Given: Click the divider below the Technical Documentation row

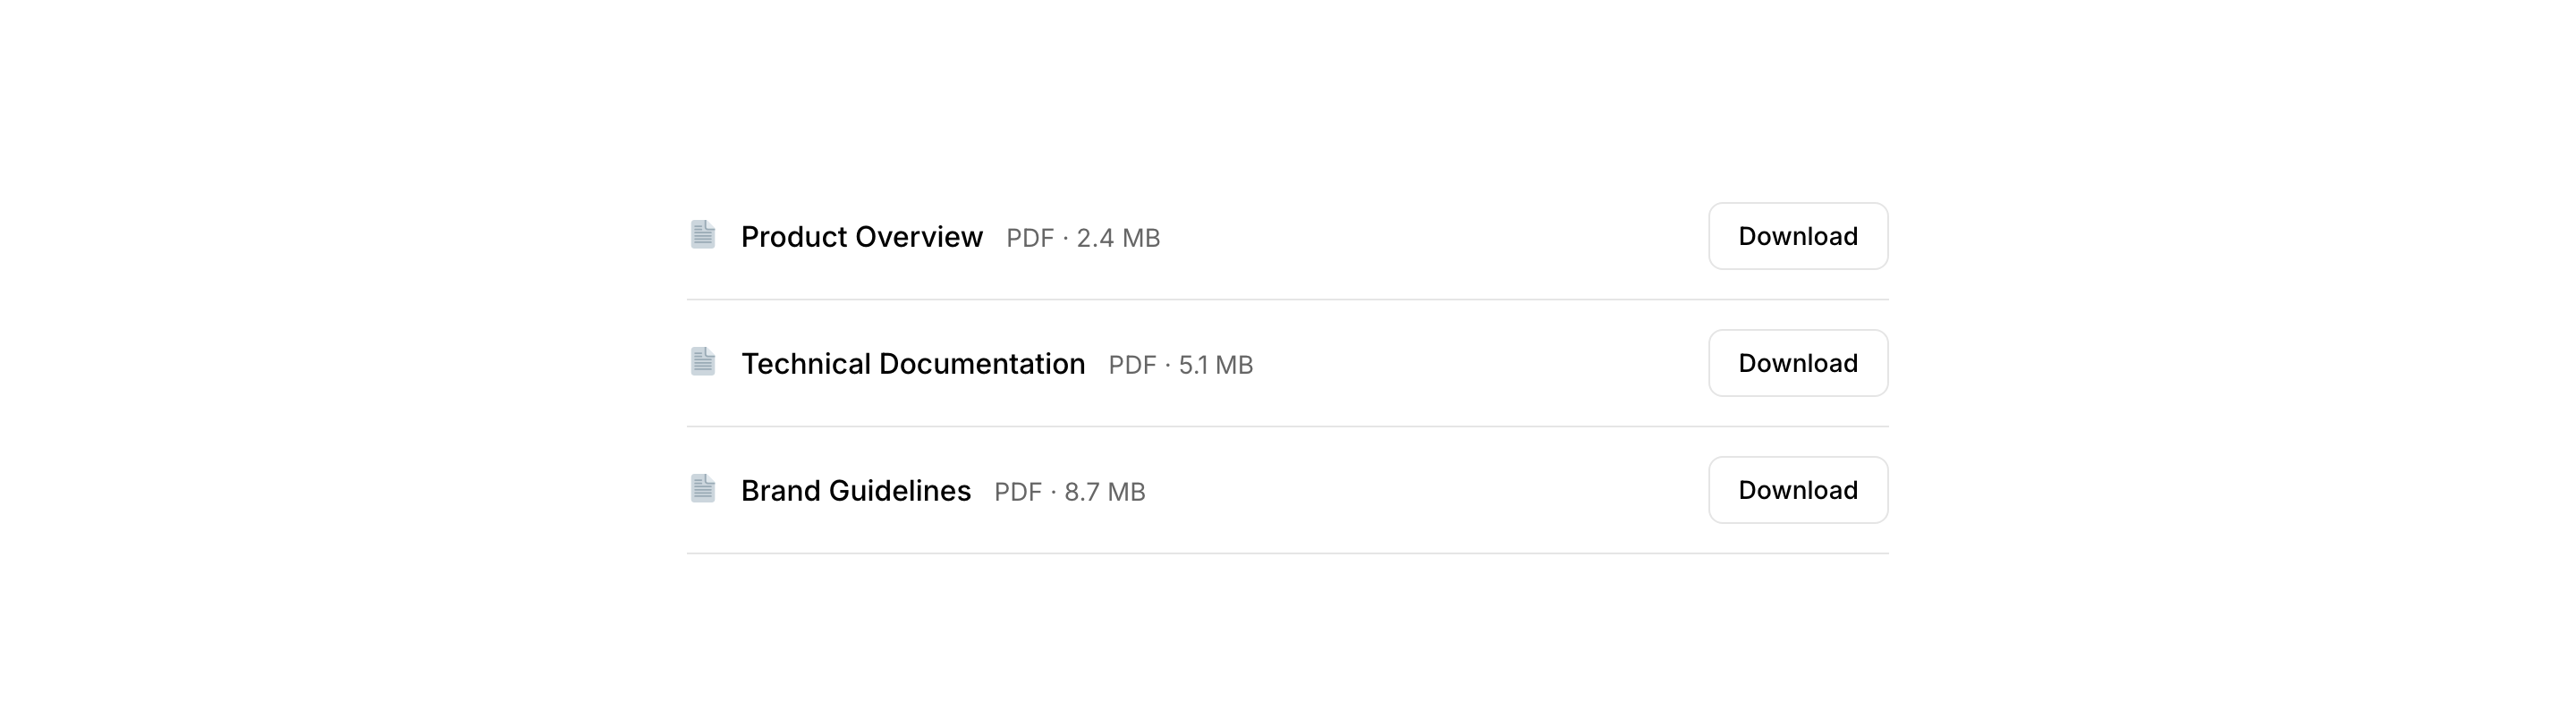Looking at the screenshot, I should coord(1287,427).
